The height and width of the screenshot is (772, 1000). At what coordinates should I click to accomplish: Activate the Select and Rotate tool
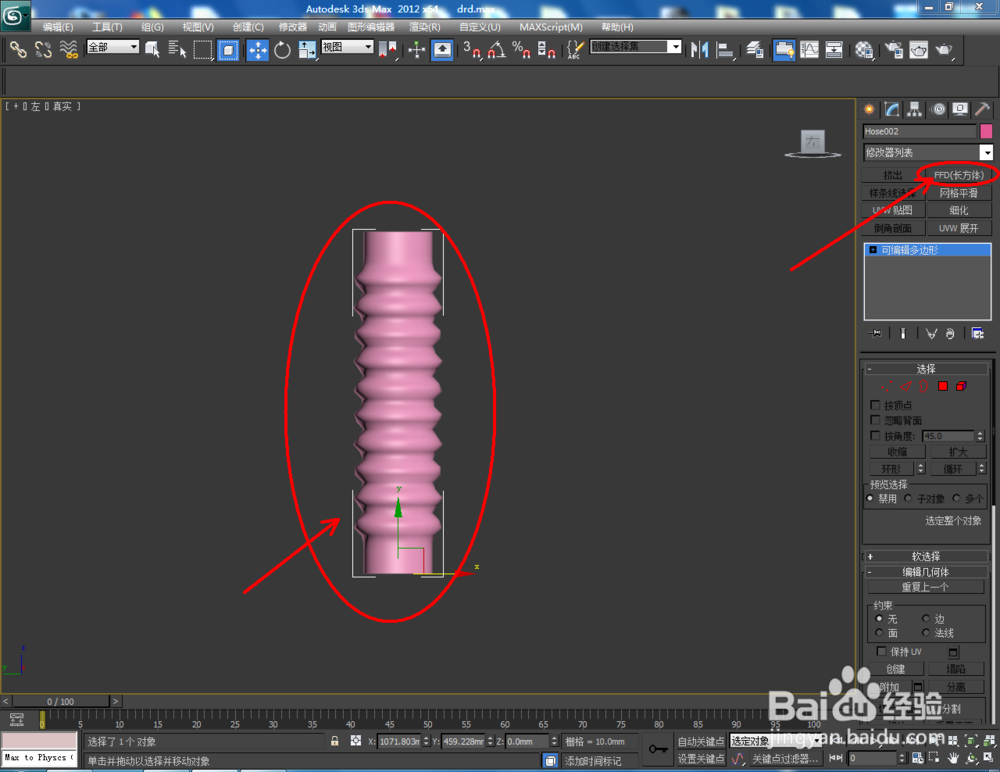click(282, 50)
